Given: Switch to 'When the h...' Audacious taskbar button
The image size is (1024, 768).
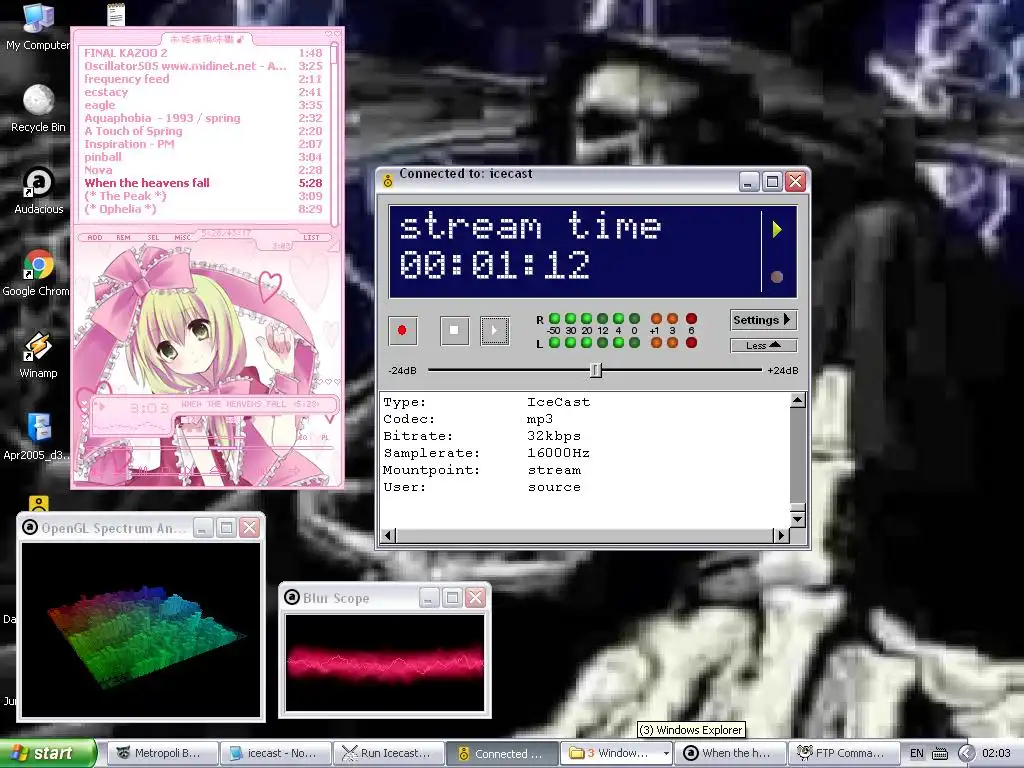Looking at the screenshot, I should (729, 753).
